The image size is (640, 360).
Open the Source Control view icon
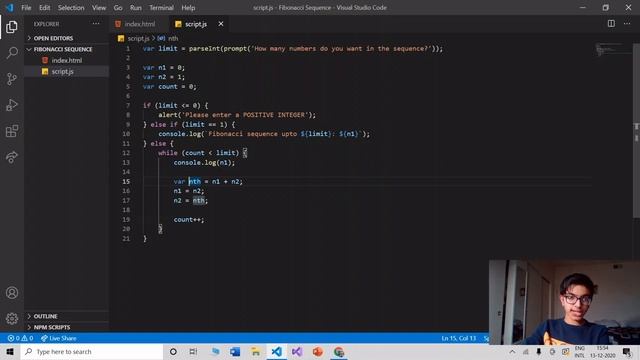coord(12,79)
